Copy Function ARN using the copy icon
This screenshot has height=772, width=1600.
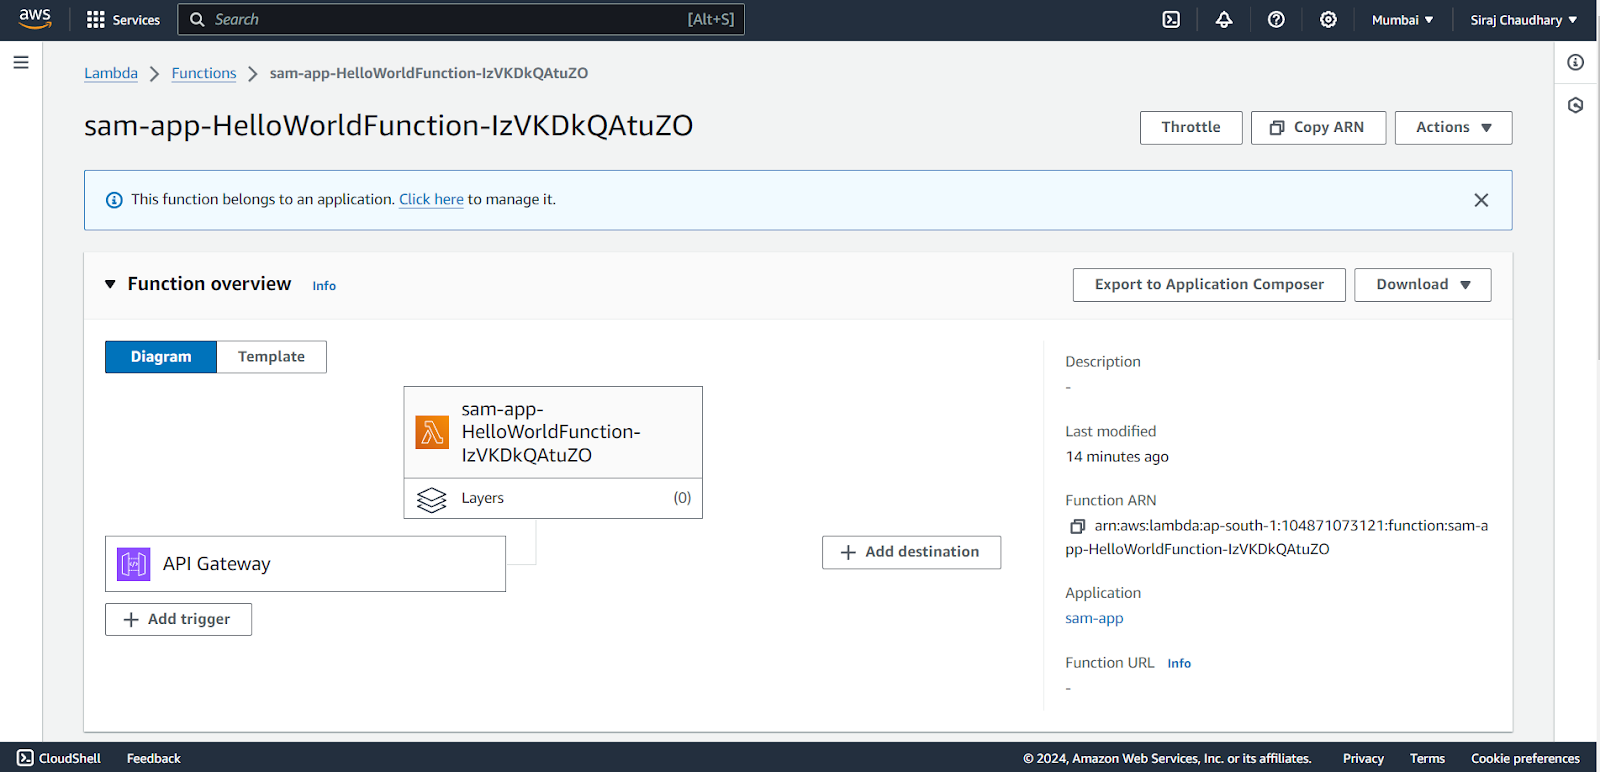click(x=1077, y=526)
